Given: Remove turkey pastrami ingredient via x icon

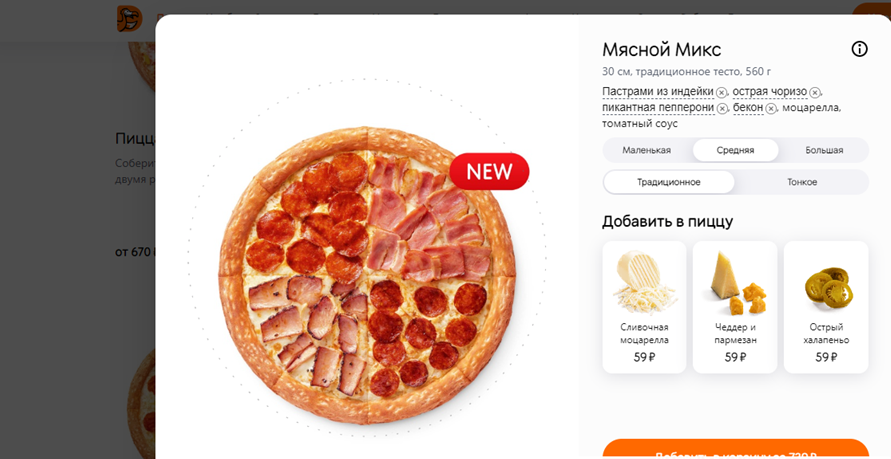Looking at the screenshot, I should 721,92.
